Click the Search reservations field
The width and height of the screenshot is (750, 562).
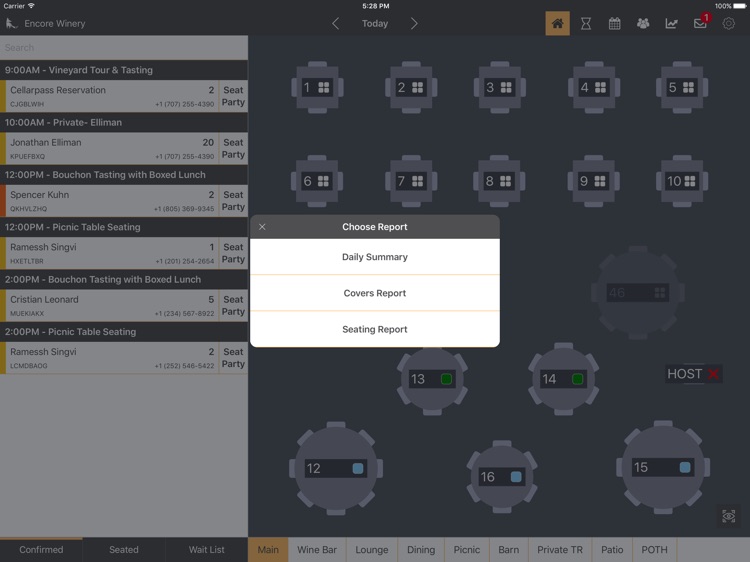click(124, 48)
